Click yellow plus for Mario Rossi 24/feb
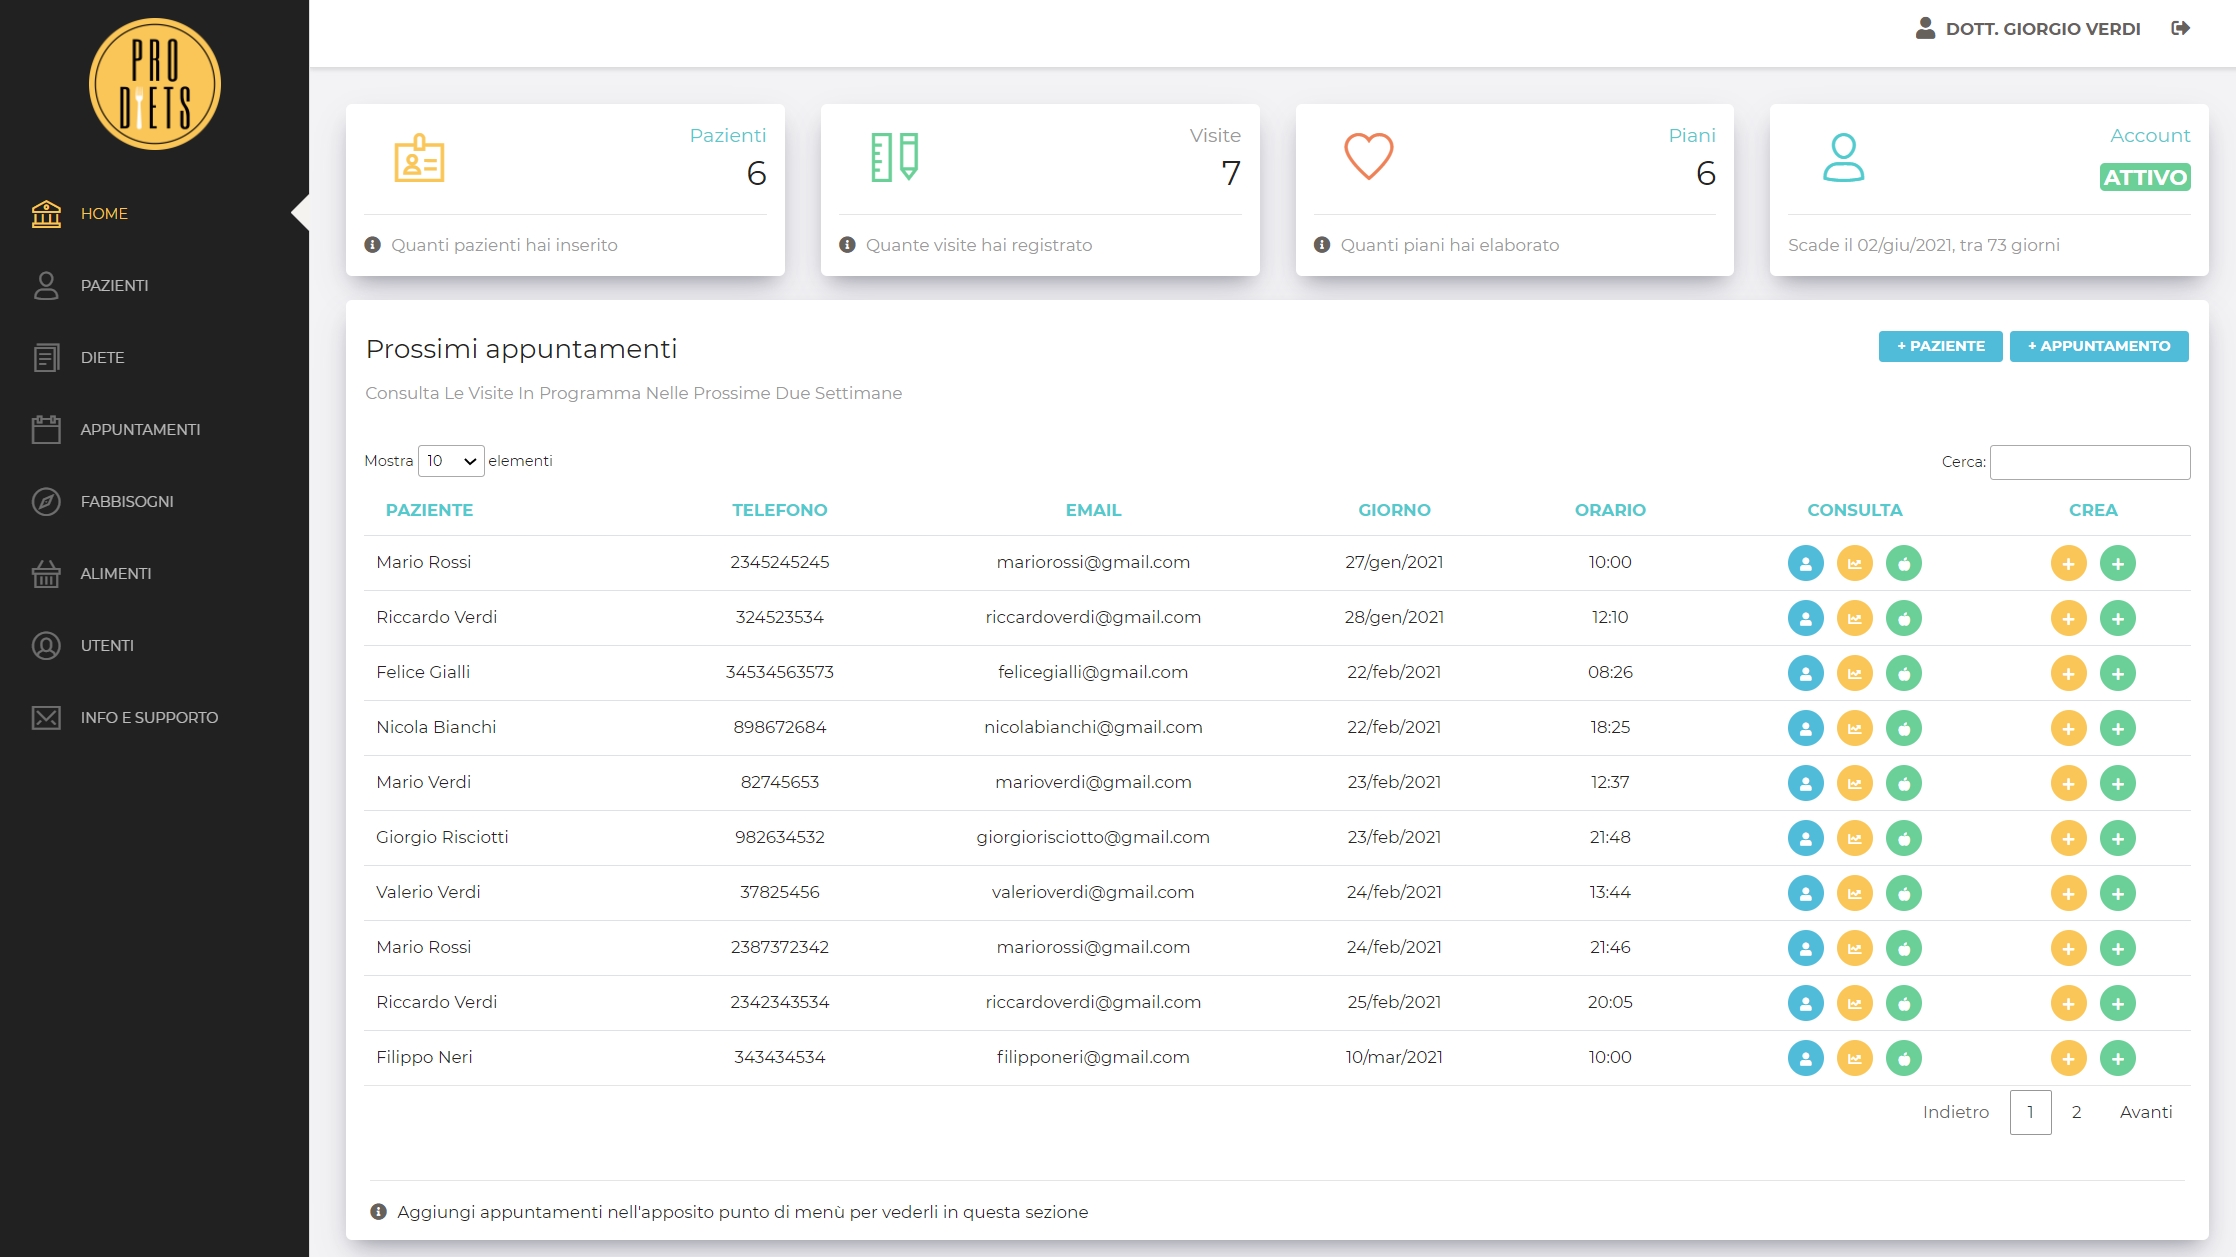 (x=2068, y=948)
